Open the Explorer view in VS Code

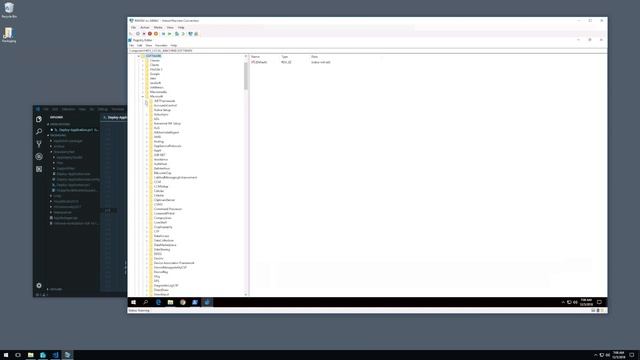(39, 119)
